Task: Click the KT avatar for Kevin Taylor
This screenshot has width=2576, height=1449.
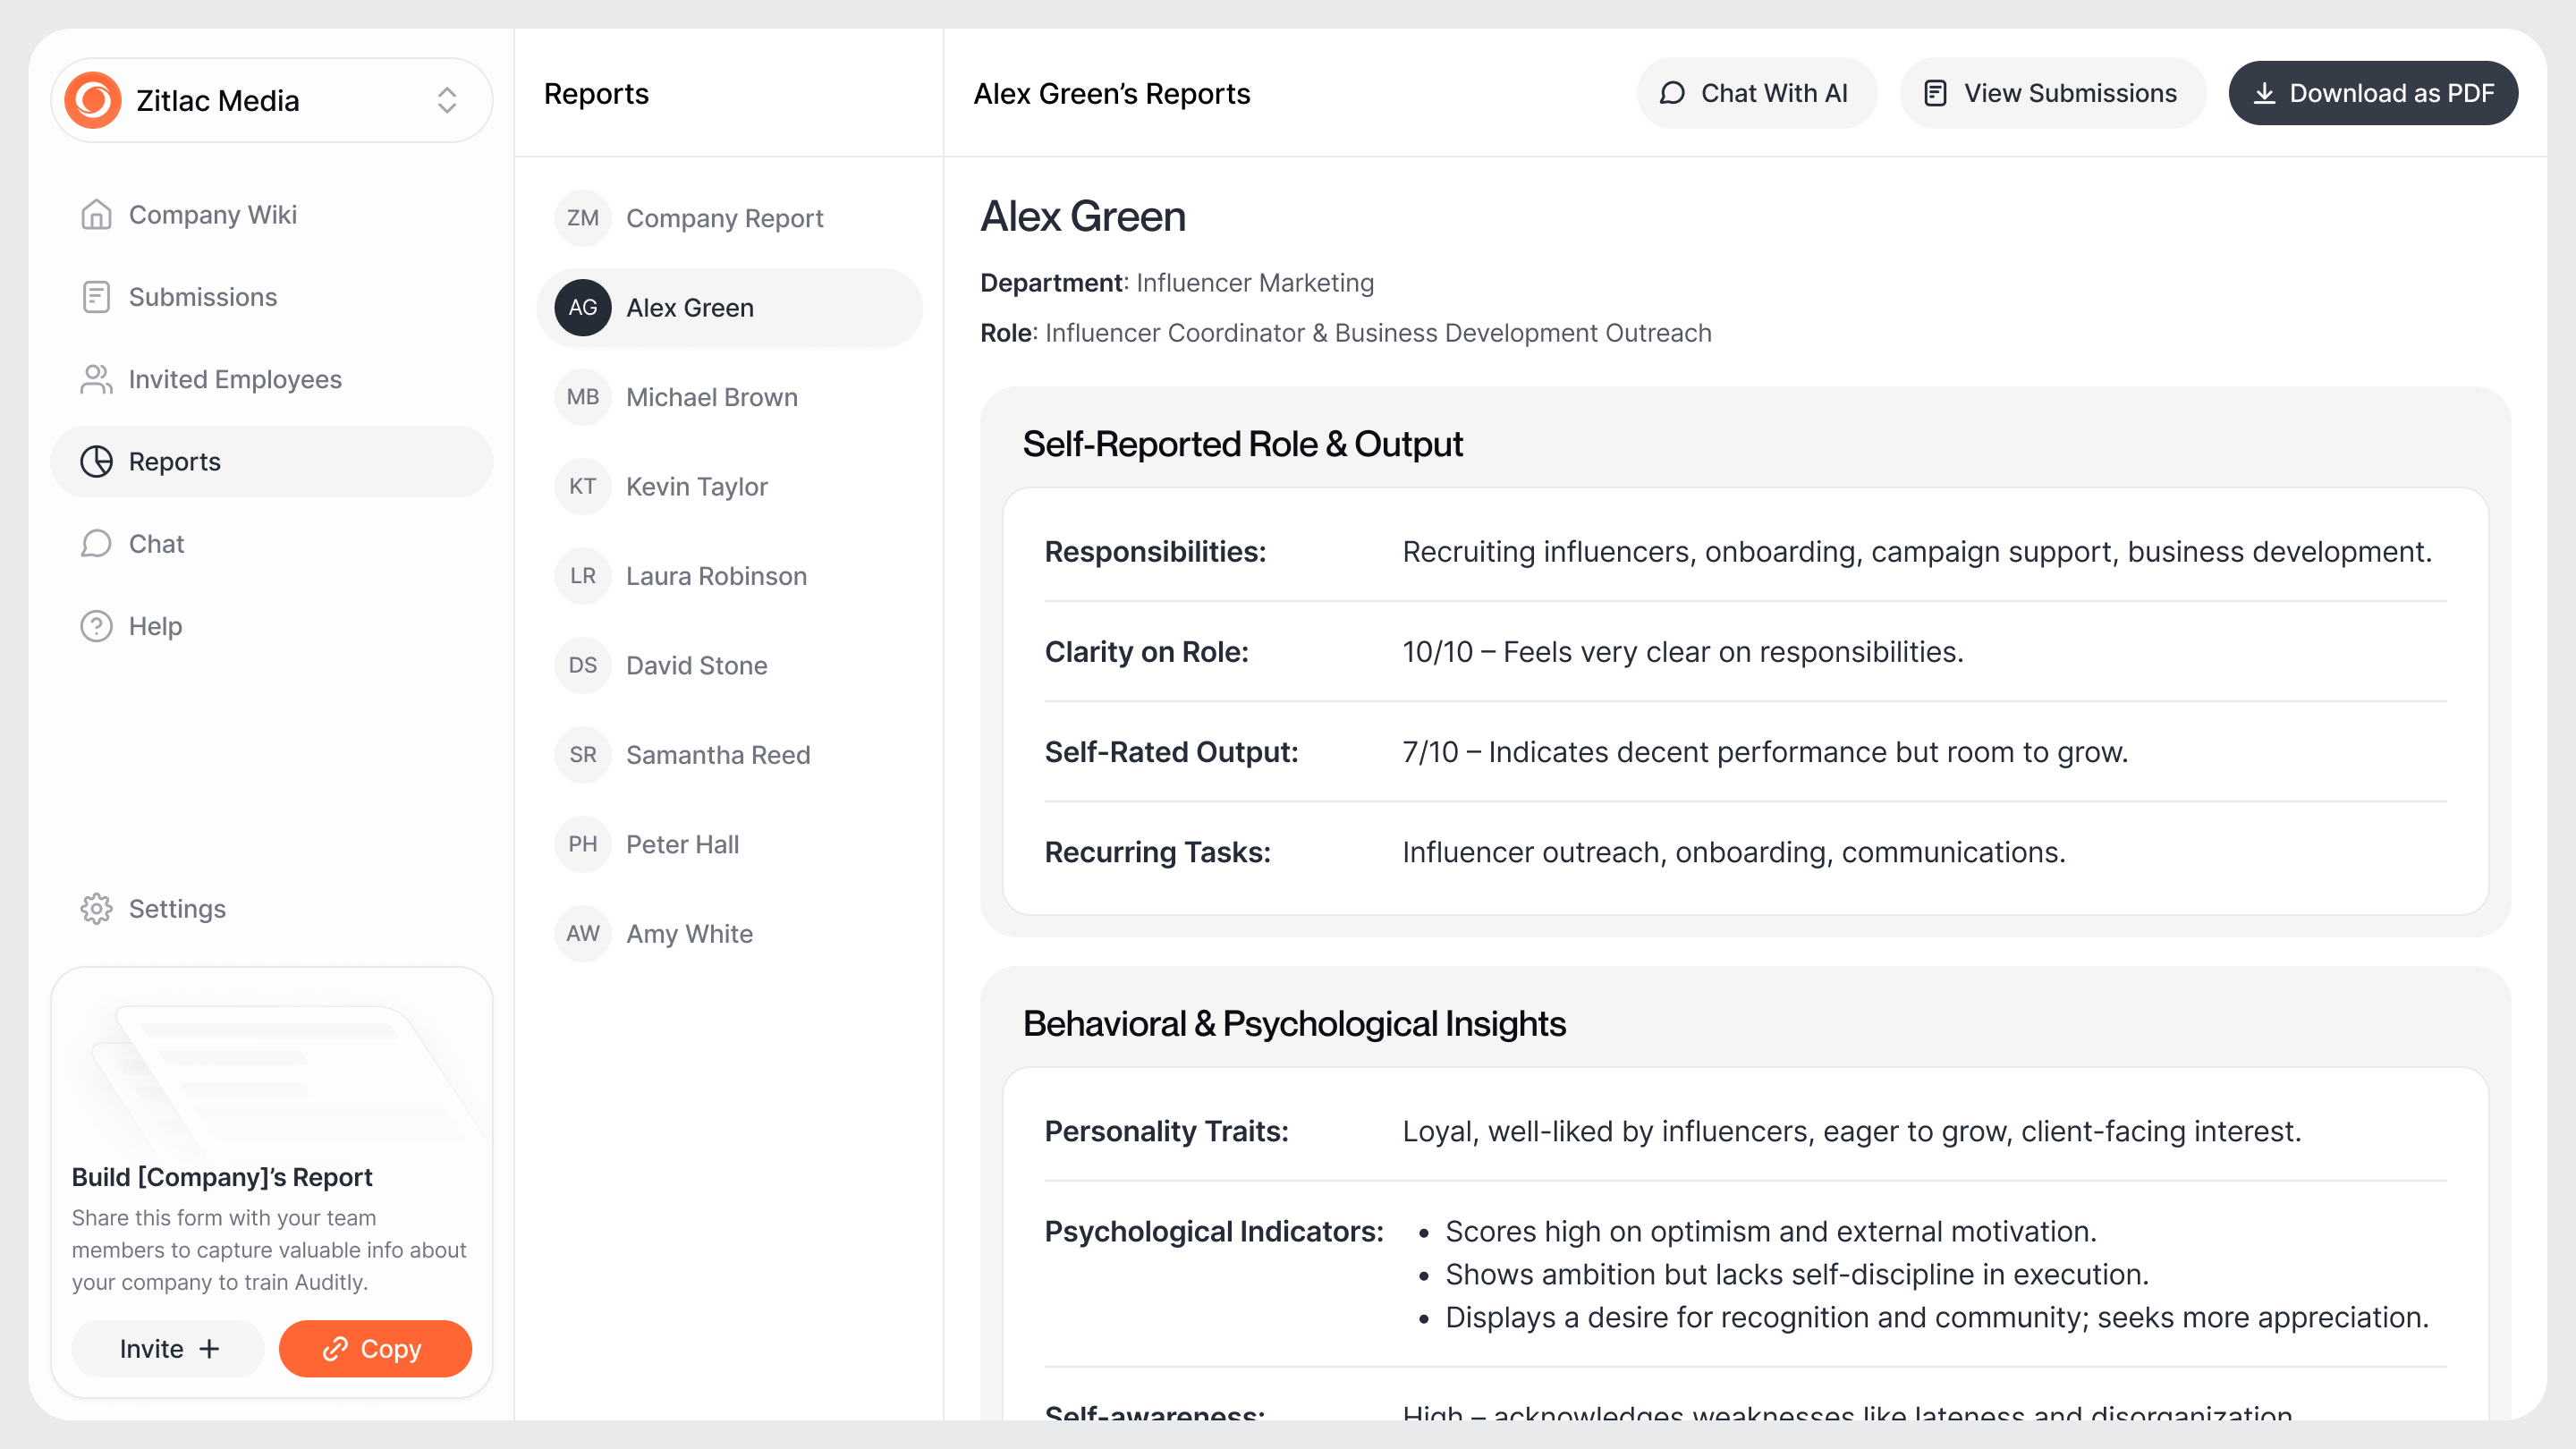Action: [x=583, y=487]
